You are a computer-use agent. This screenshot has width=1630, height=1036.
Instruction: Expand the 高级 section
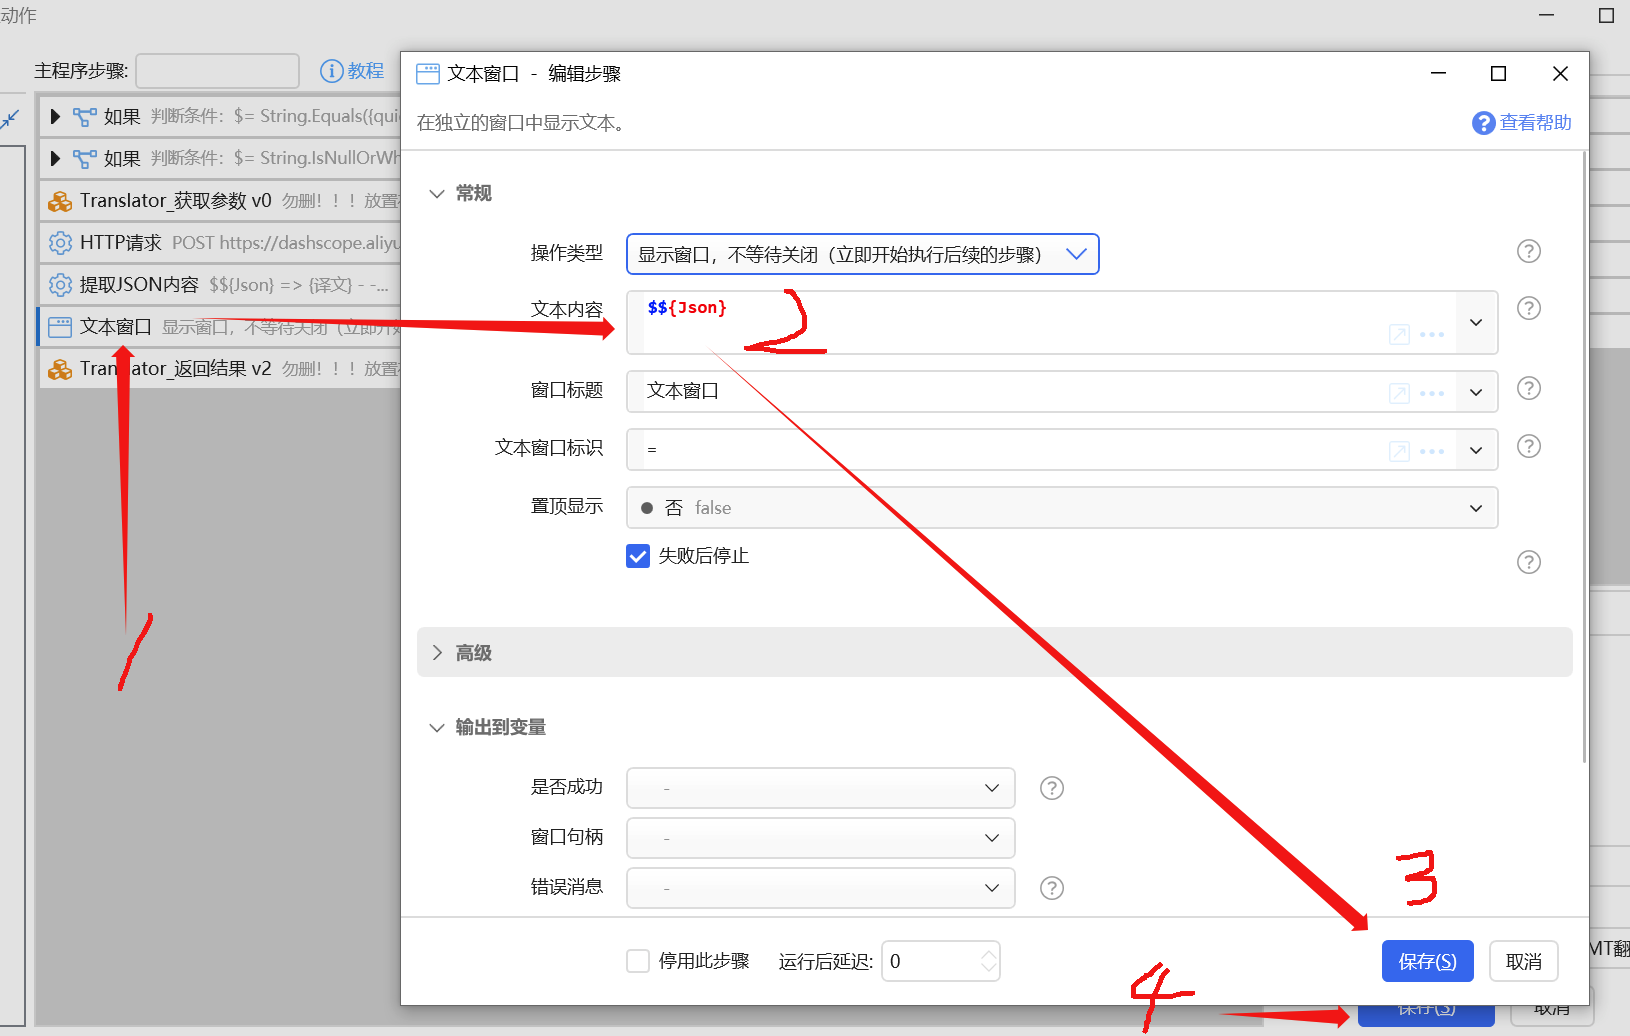[473, 653]
